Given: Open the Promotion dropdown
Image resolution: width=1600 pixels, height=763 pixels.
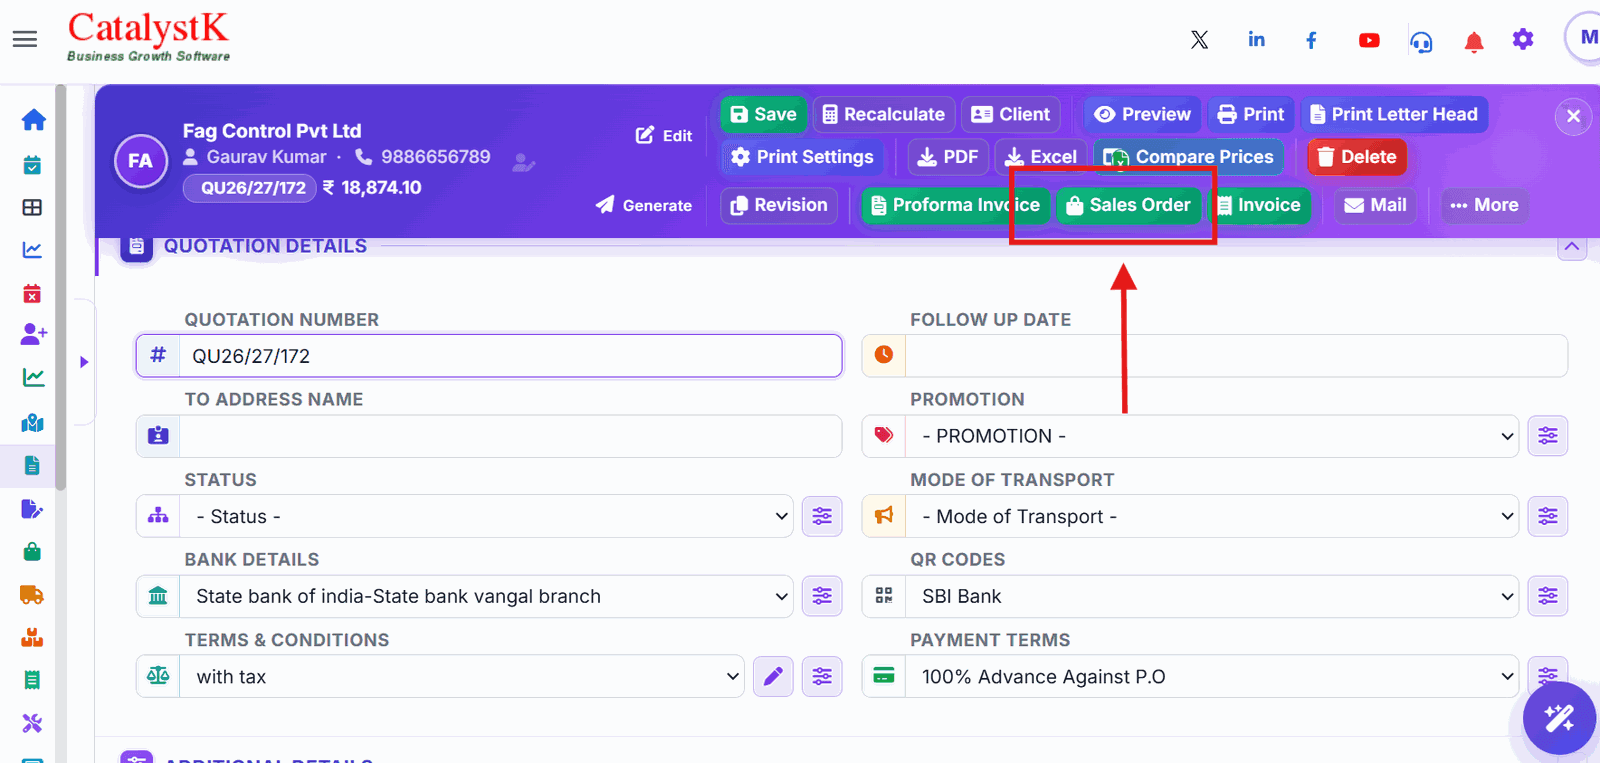Looking at the screenshot, I should click(1212, 436).
